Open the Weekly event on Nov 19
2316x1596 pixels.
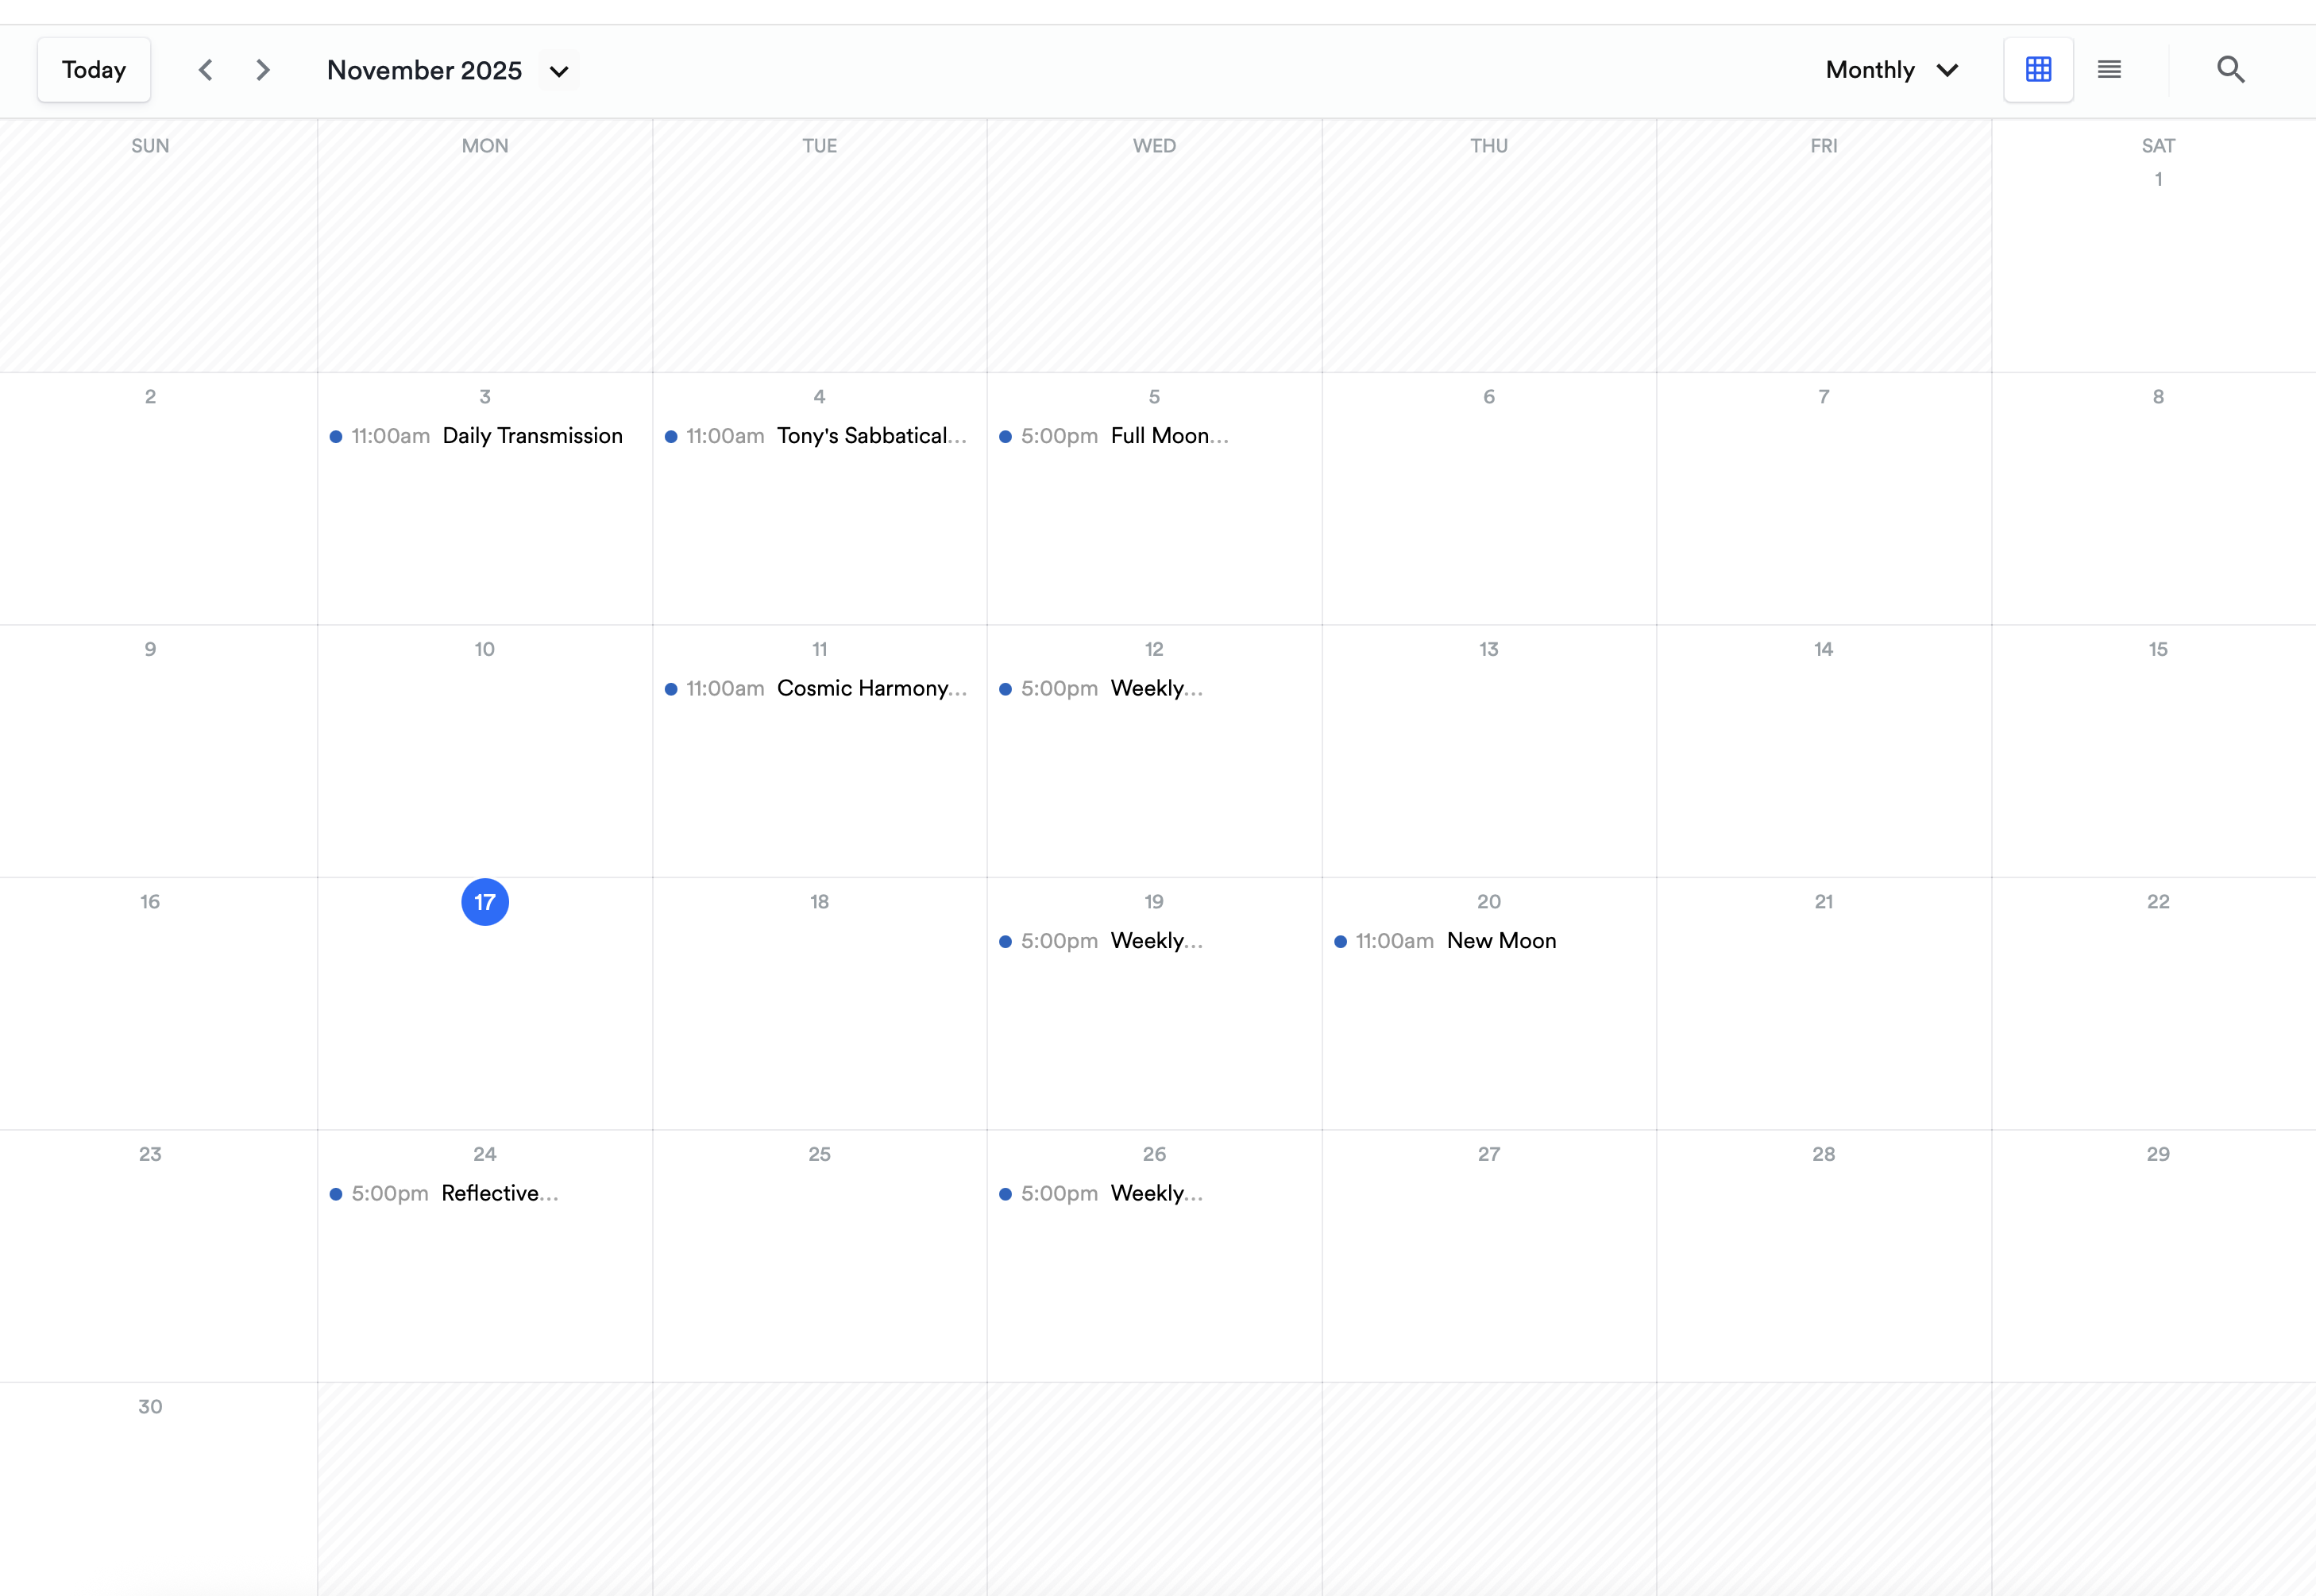click(1155, 941)
